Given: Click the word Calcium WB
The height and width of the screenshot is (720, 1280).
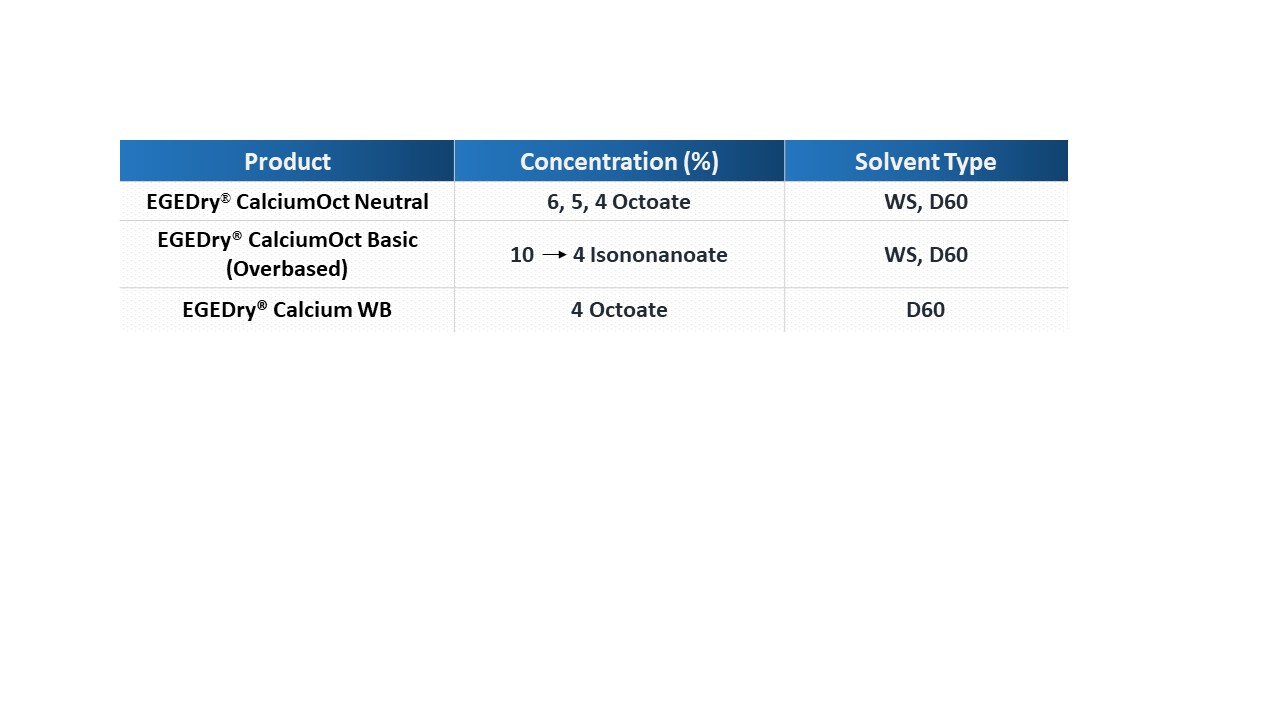Looking at the screenshot, I should [x=332, y=310].
